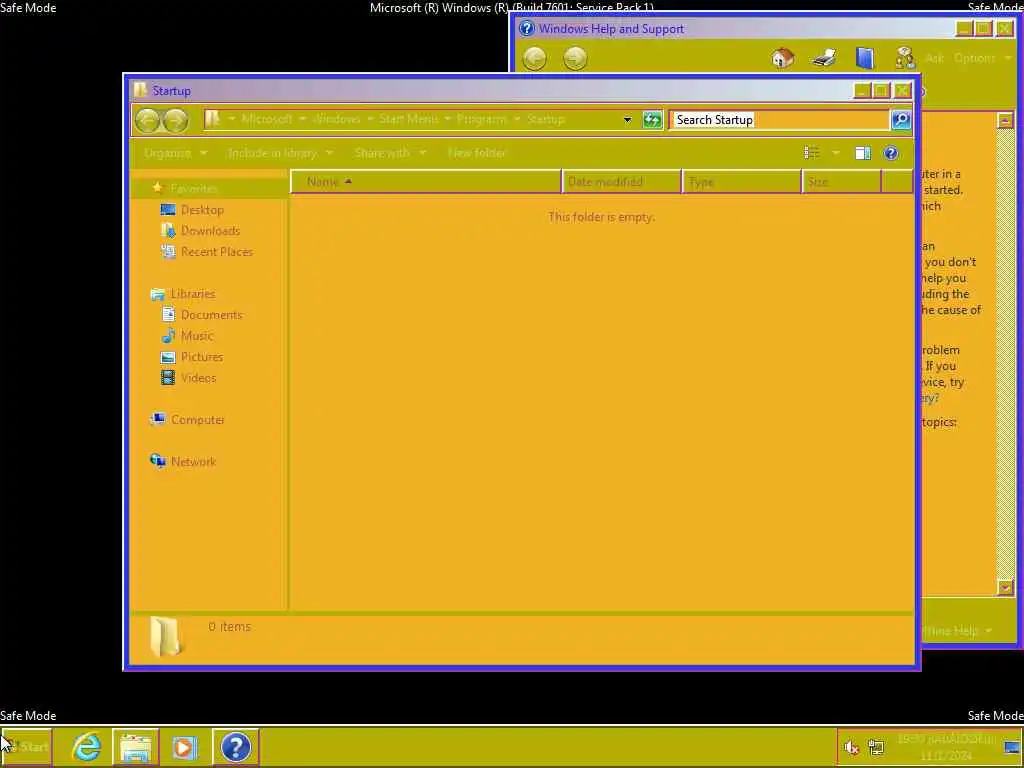
Task: Click Help window scrollbar down arrow
Action: pyautogui.click(x=1005, y=588)
